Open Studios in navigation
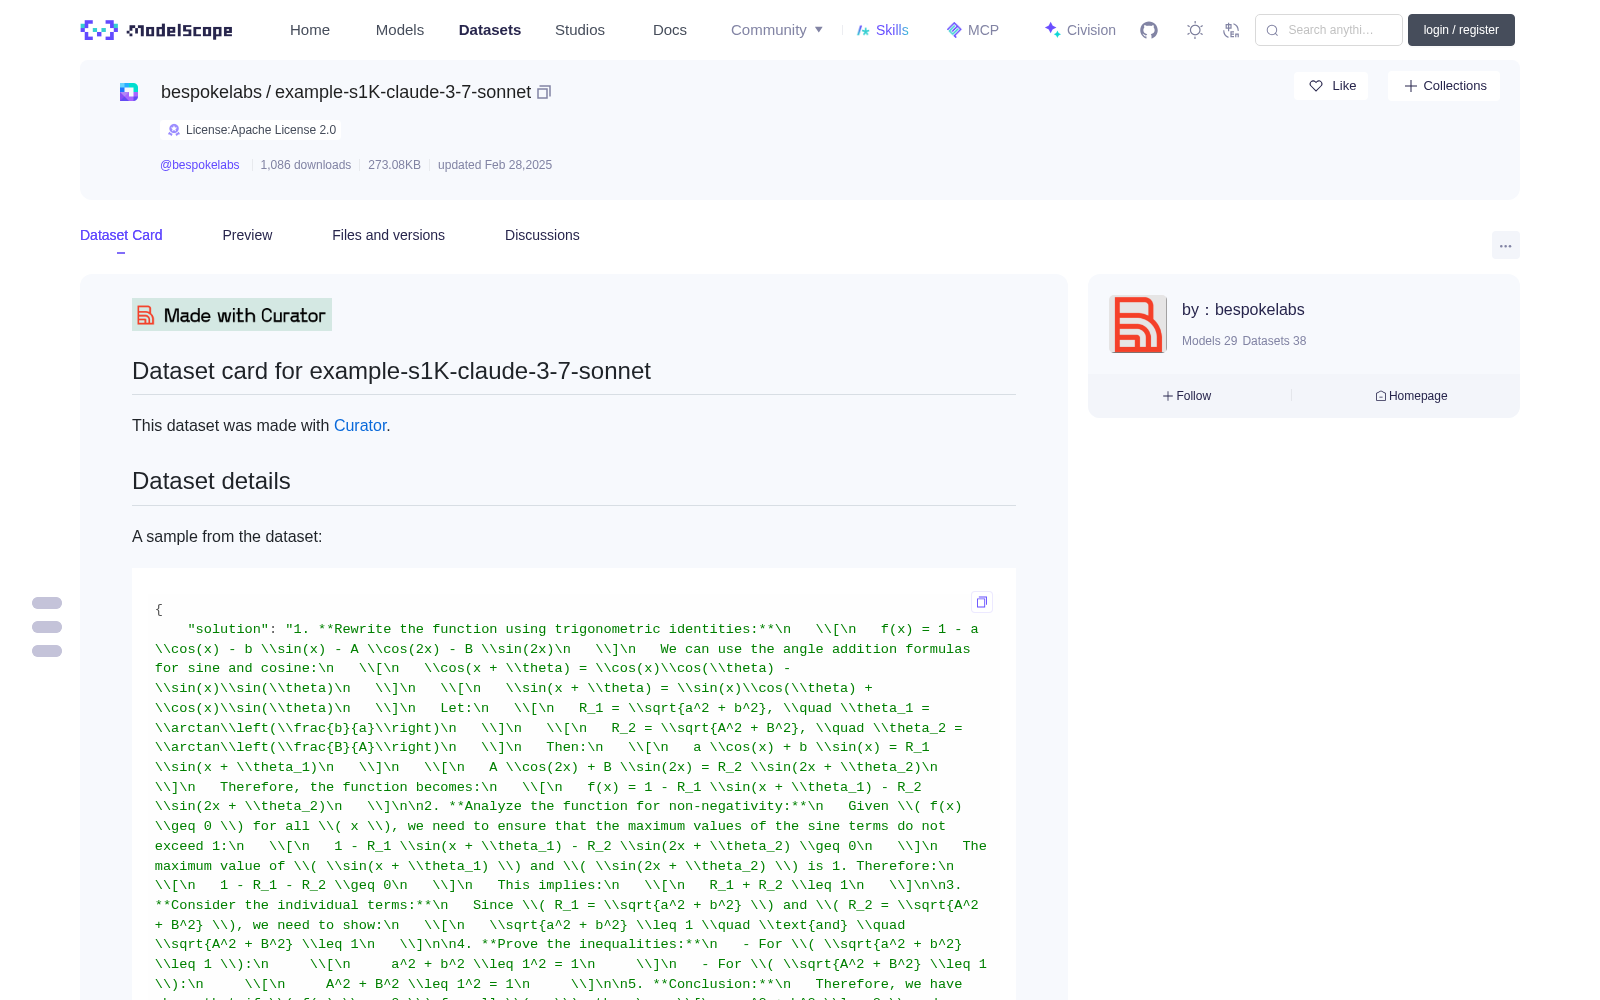 point(580,30)
